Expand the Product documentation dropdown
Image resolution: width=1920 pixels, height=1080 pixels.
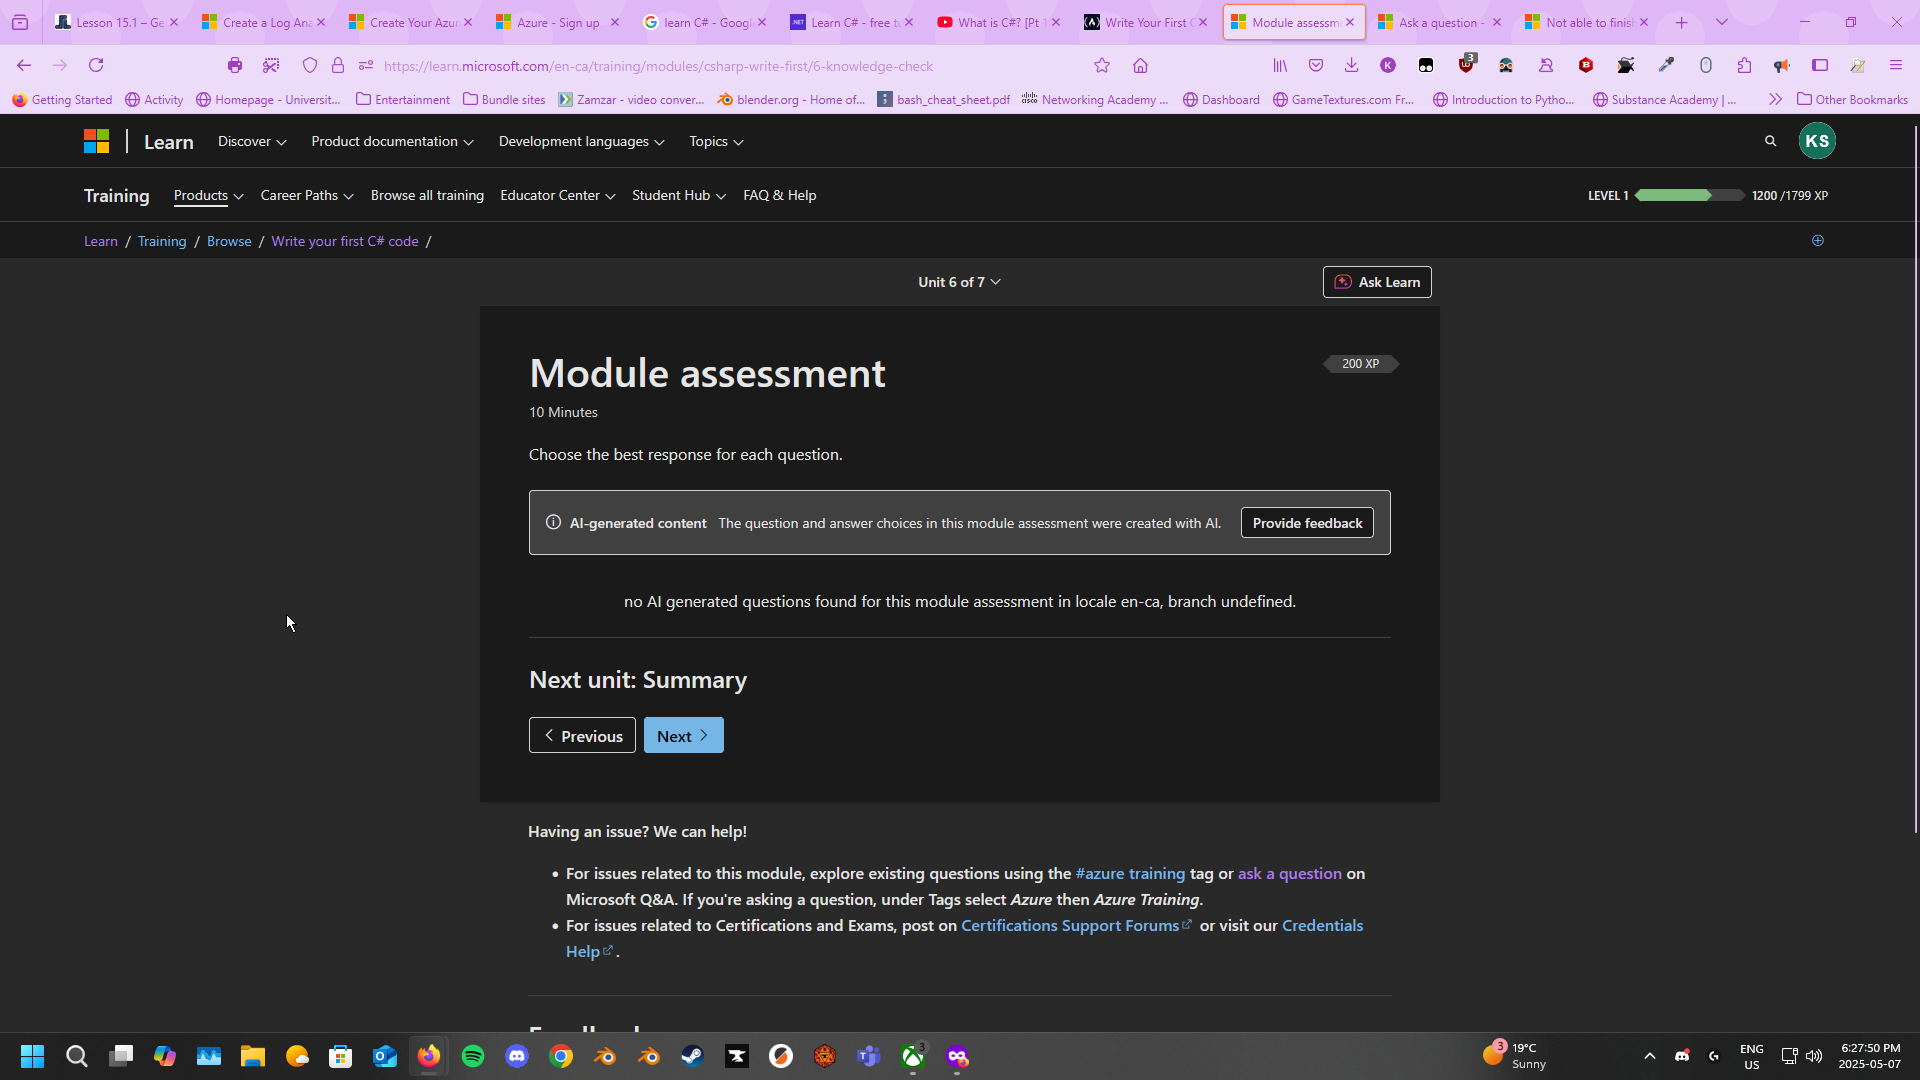tap(392, 141)
